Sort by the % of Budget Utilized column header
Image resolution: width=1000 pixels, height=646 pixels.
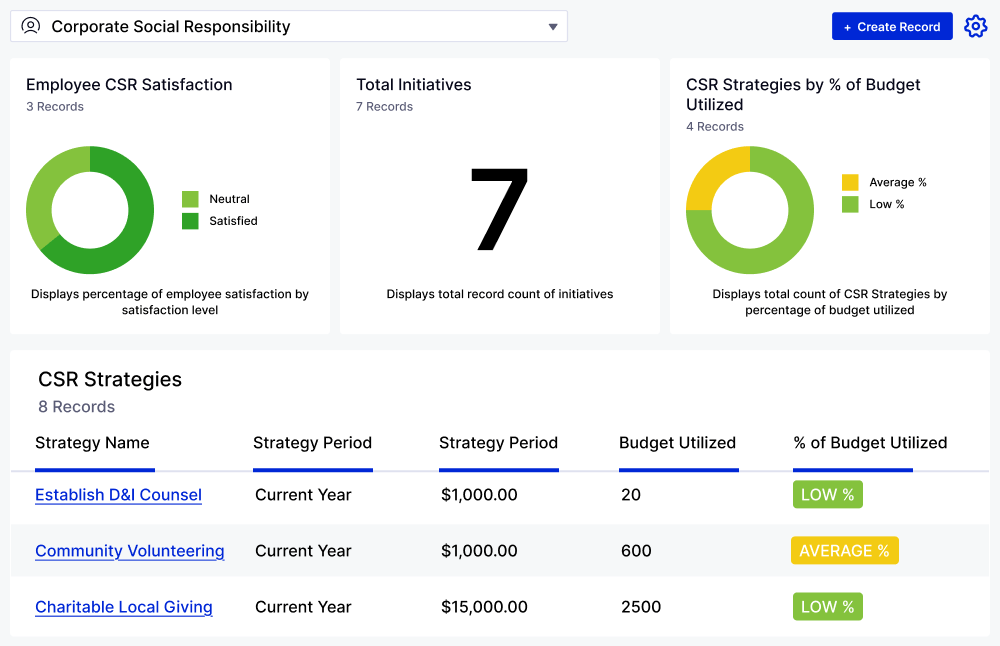pos(870,443)
